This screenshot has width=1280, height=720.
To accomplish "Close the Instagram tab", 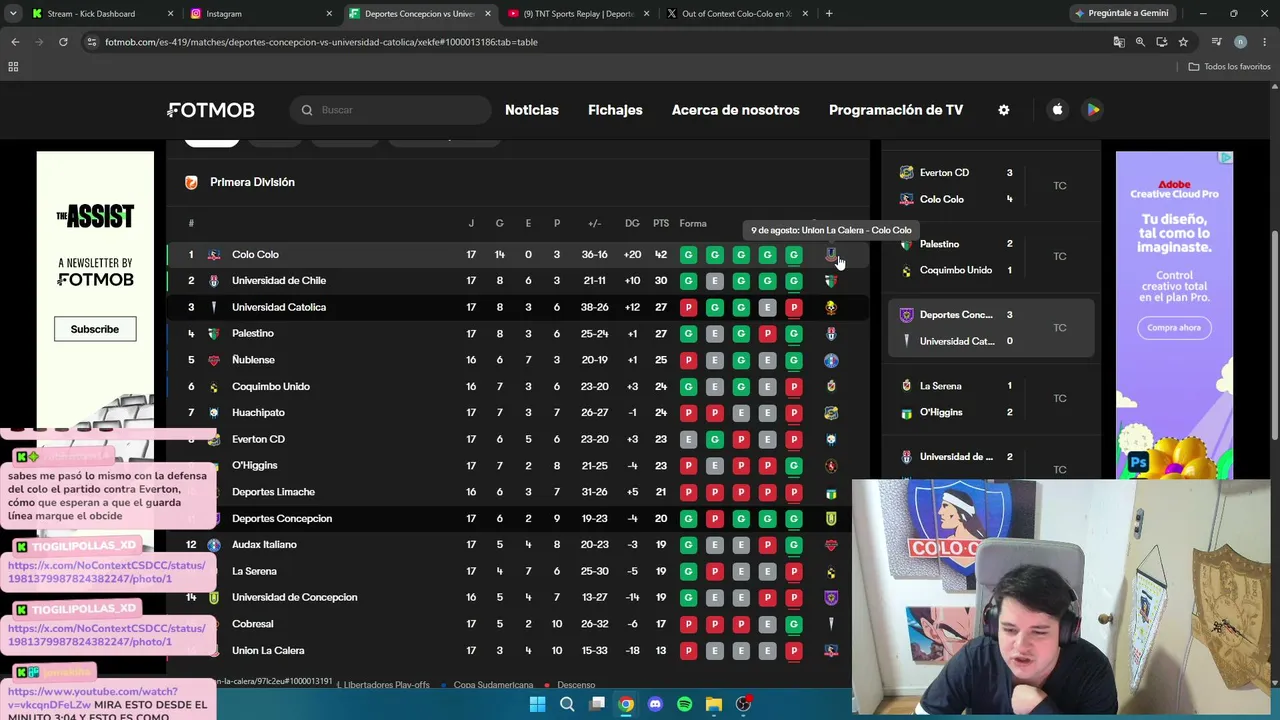I will coord(329,14).
